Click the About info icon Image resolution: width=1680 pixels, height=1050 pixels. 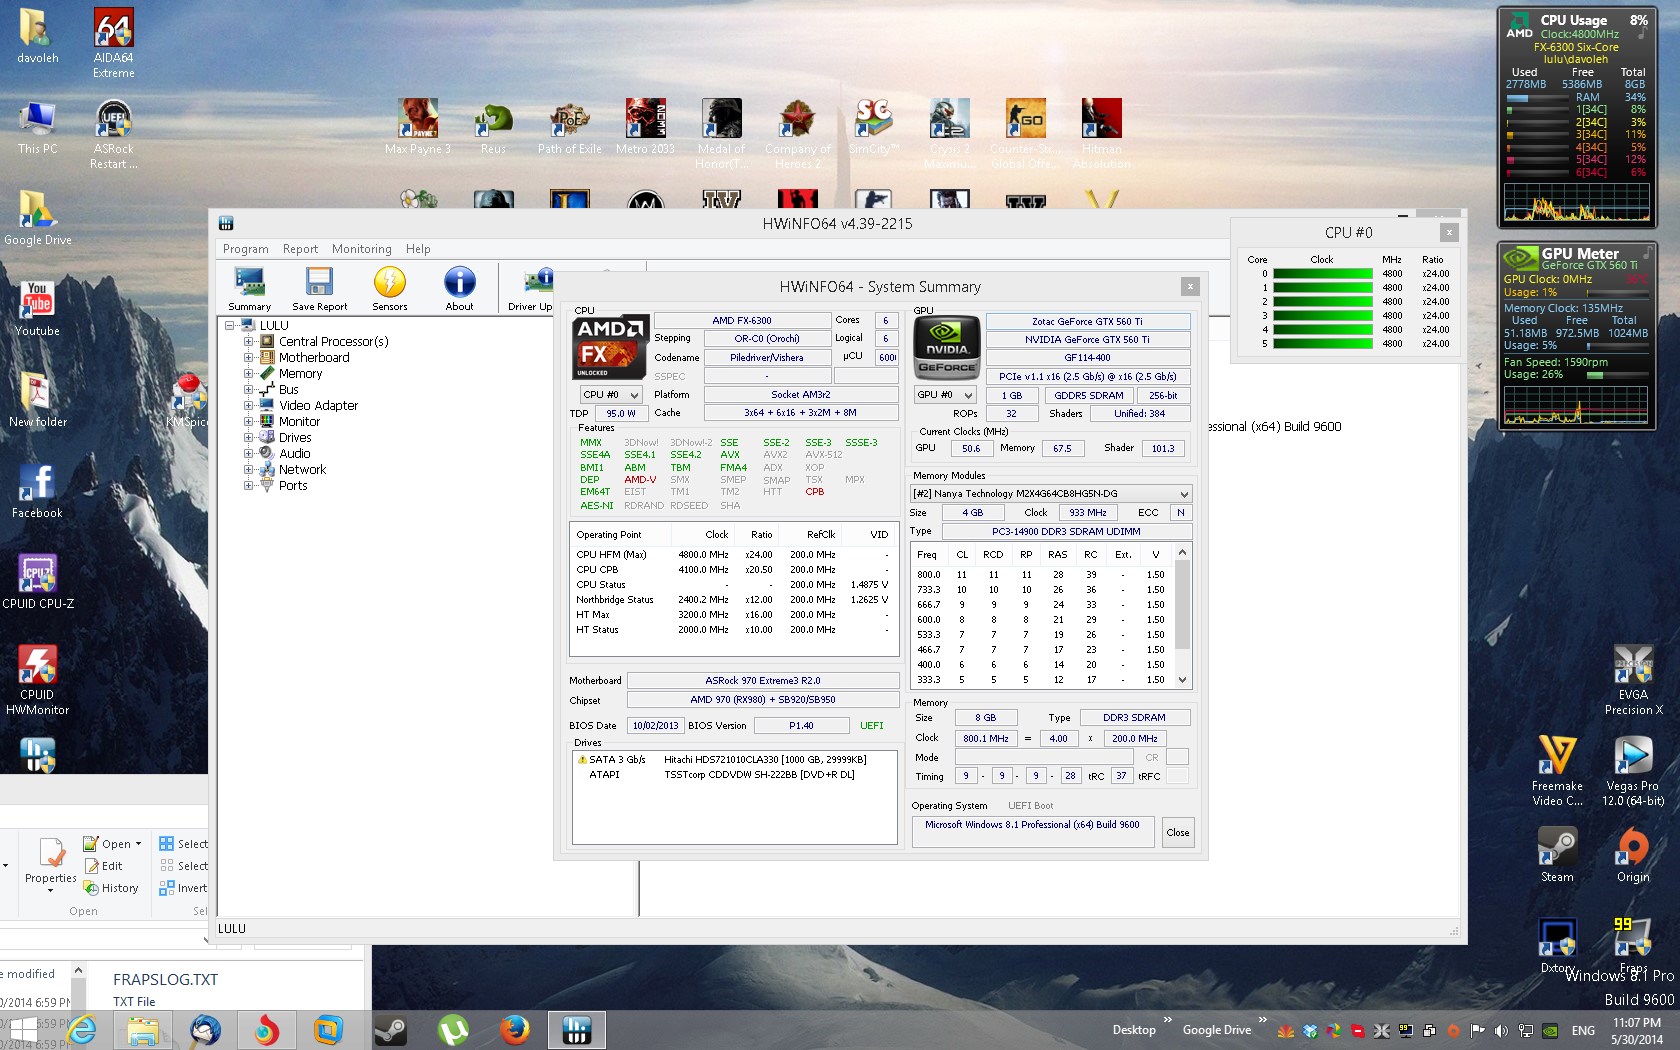[459, 290]
